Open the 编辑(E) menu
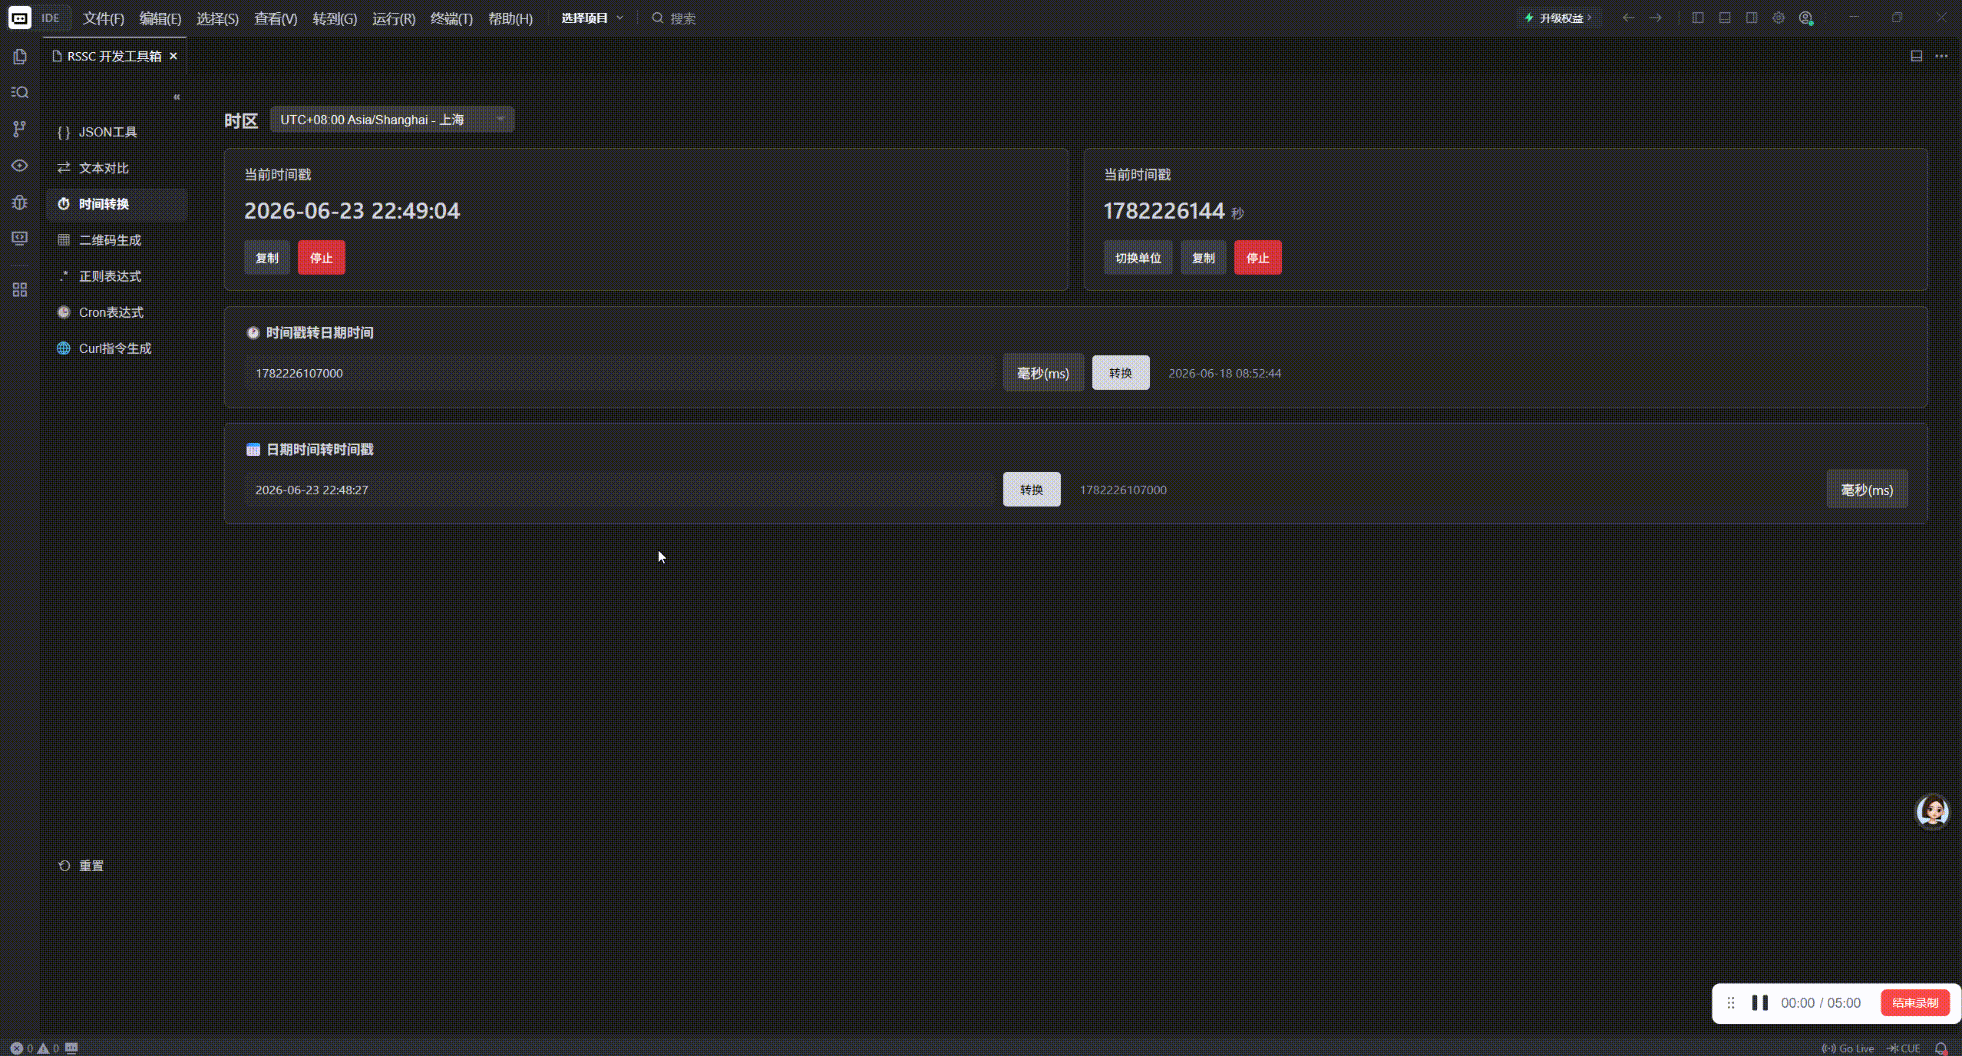Viewport: 1962px width, 1056px height. 160,19
